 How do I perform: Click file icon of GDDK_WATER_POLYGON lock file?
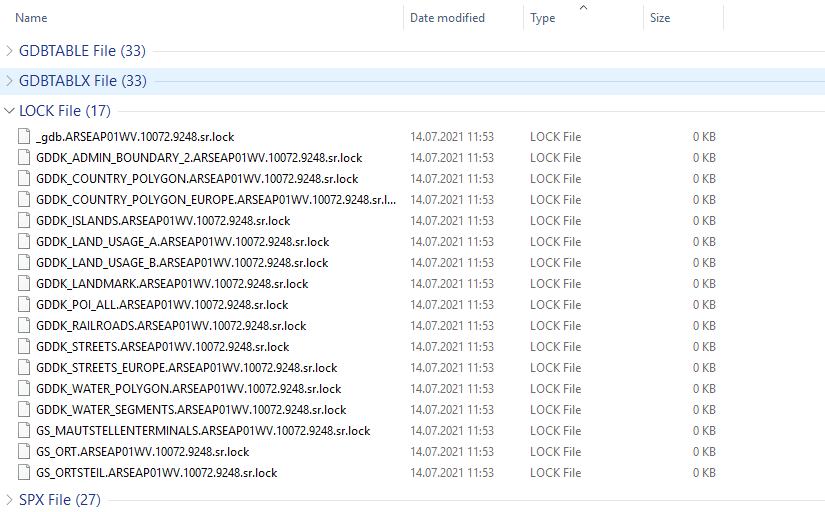[x=24, y=389]
